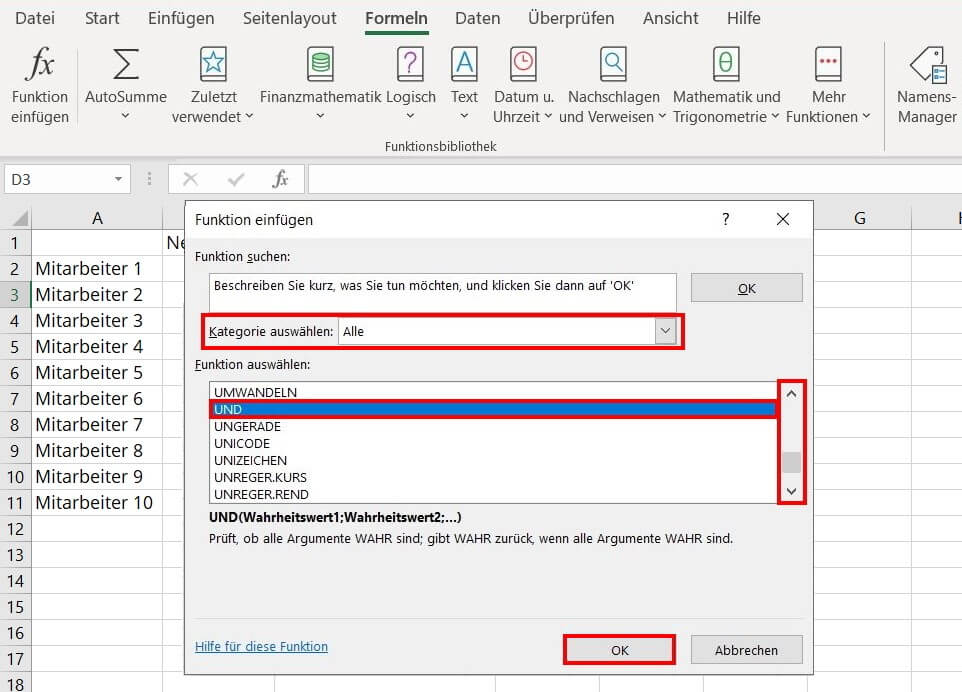Click cell Mitarbeiter 10
Image resolution: width=962 pixels, height=692 pixels.
click(97, 502)
